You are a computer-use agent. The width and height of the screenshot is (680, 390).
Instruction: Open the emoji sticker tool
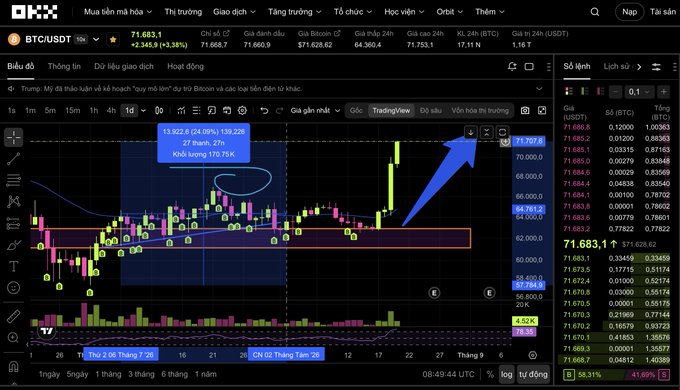[x=13, y=287]
